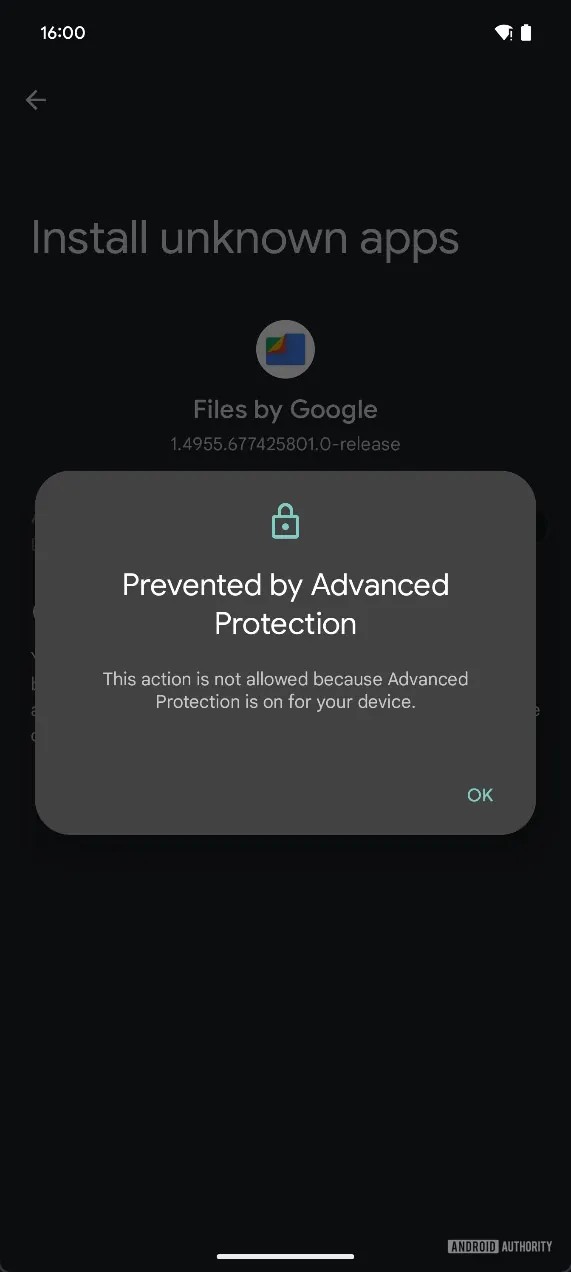Viewport: 571px width, 1272px height.
Task: Tap the 1.4955.677425801.0-release version text
Action: click(285, 444)
